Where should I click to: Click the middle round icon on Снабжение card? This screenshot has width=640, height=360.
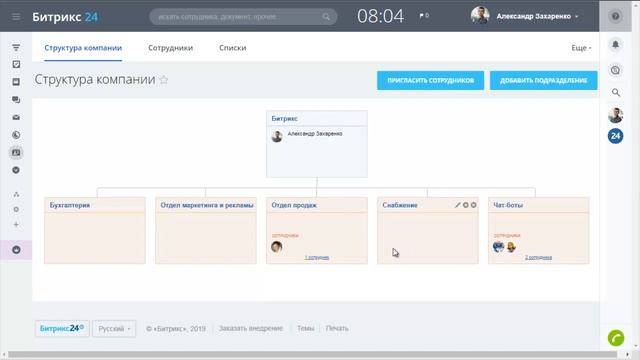(x=466, y=205)
